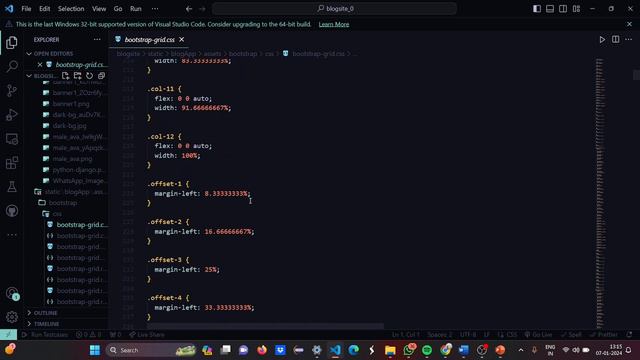Open the Run and Debug view
This screenshot has height=360, width=640.
pyautogui.click(x=12, y=115)
